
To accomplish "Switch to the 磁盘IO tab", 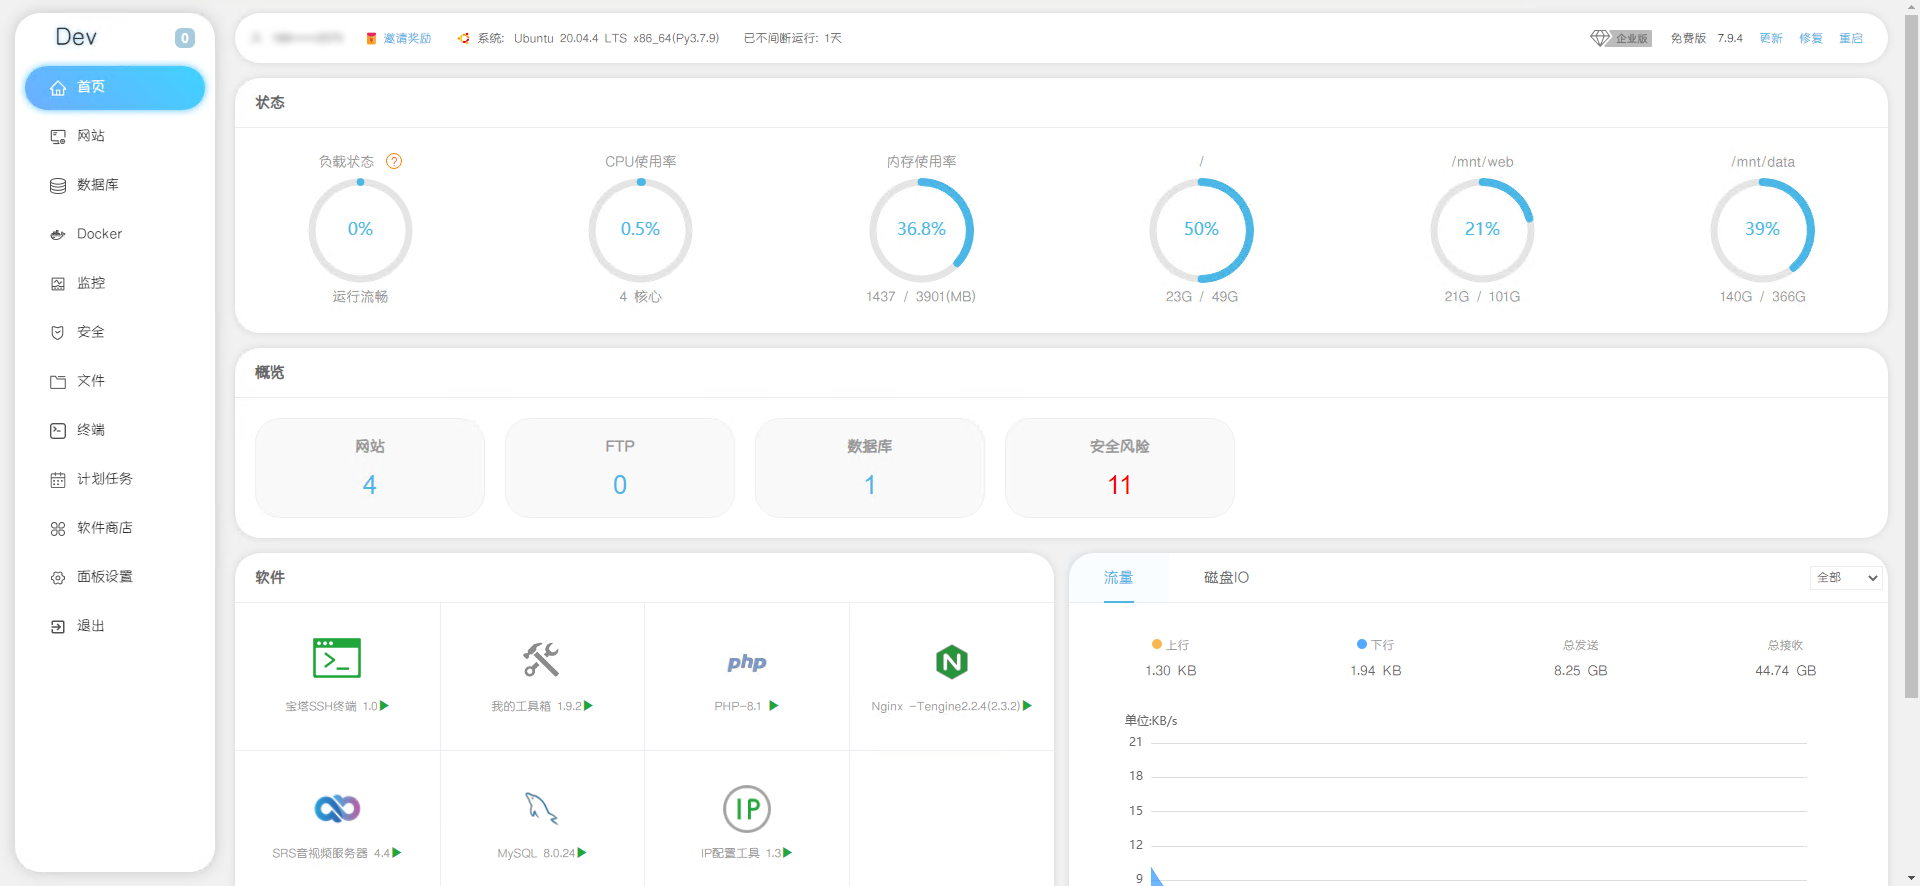I will coord(1226,578).
